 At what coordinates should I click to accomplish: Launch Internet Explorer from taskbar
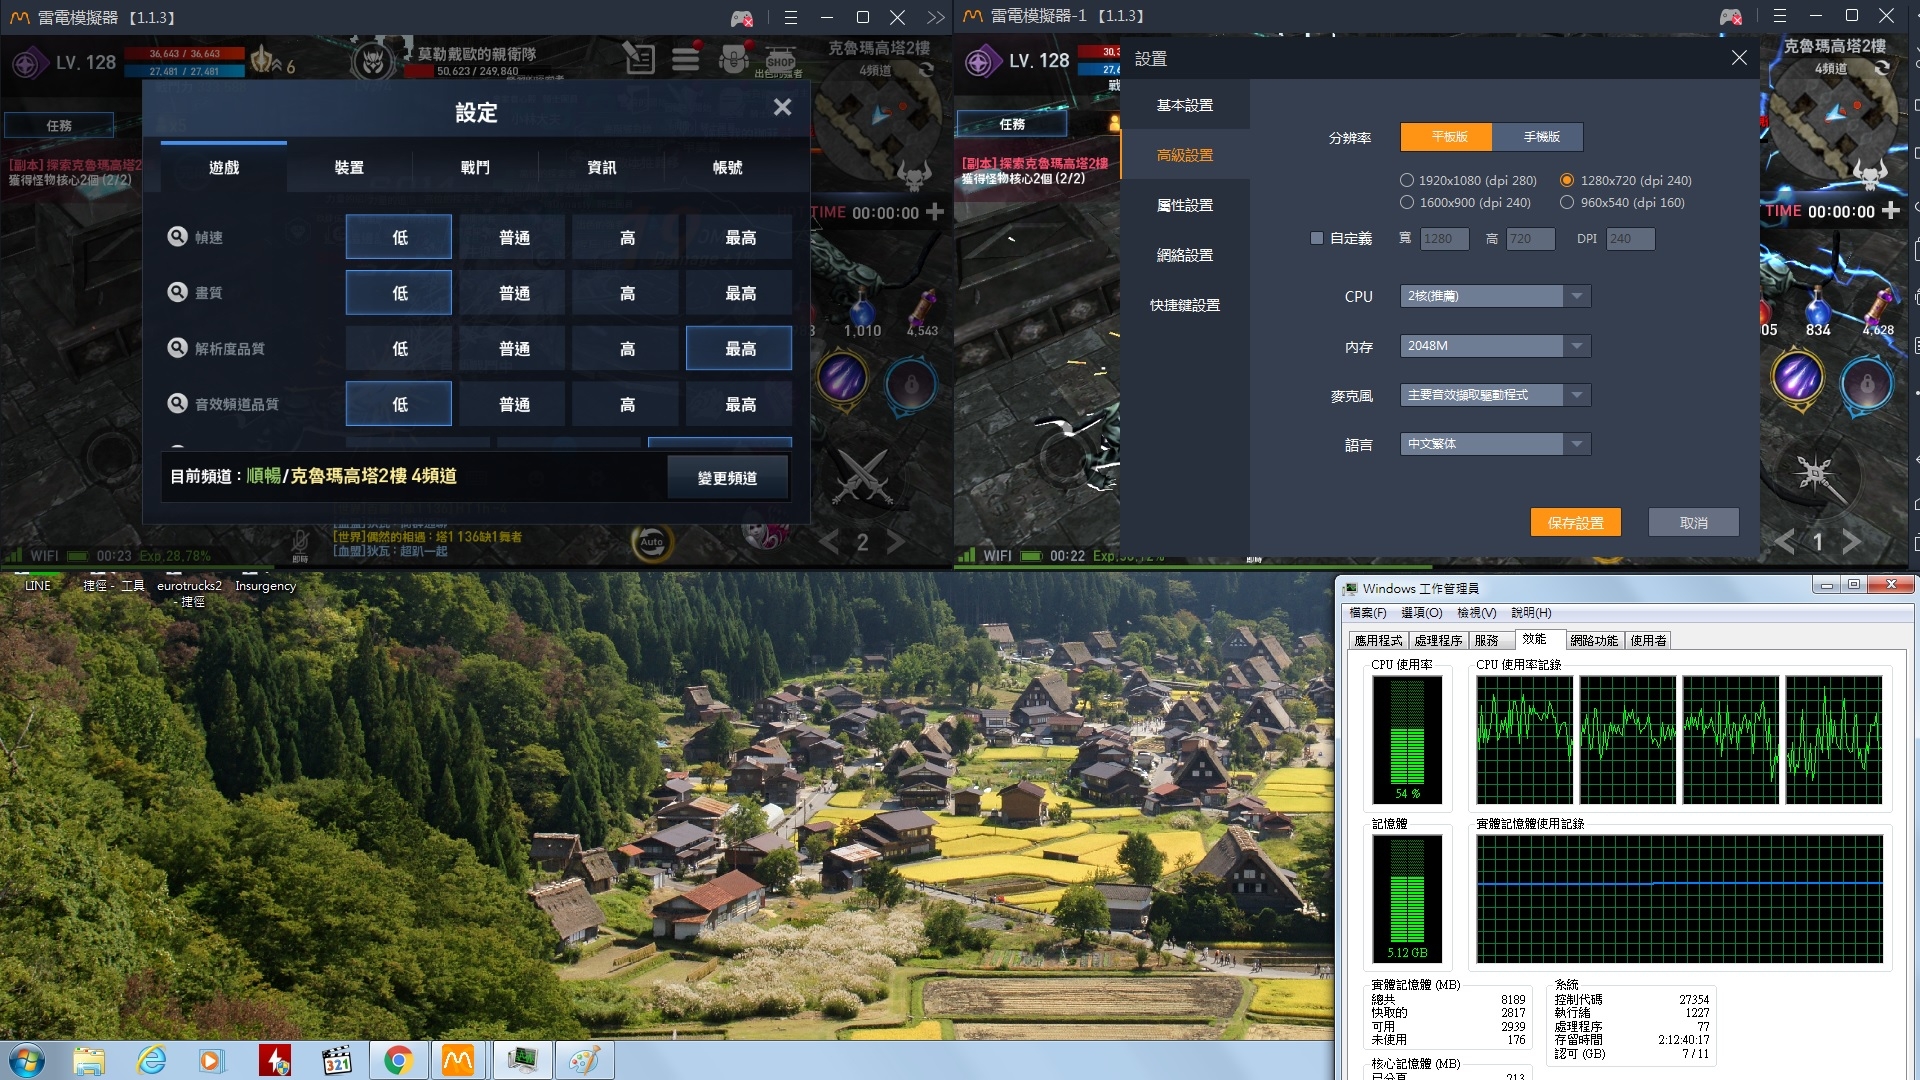151,1060
